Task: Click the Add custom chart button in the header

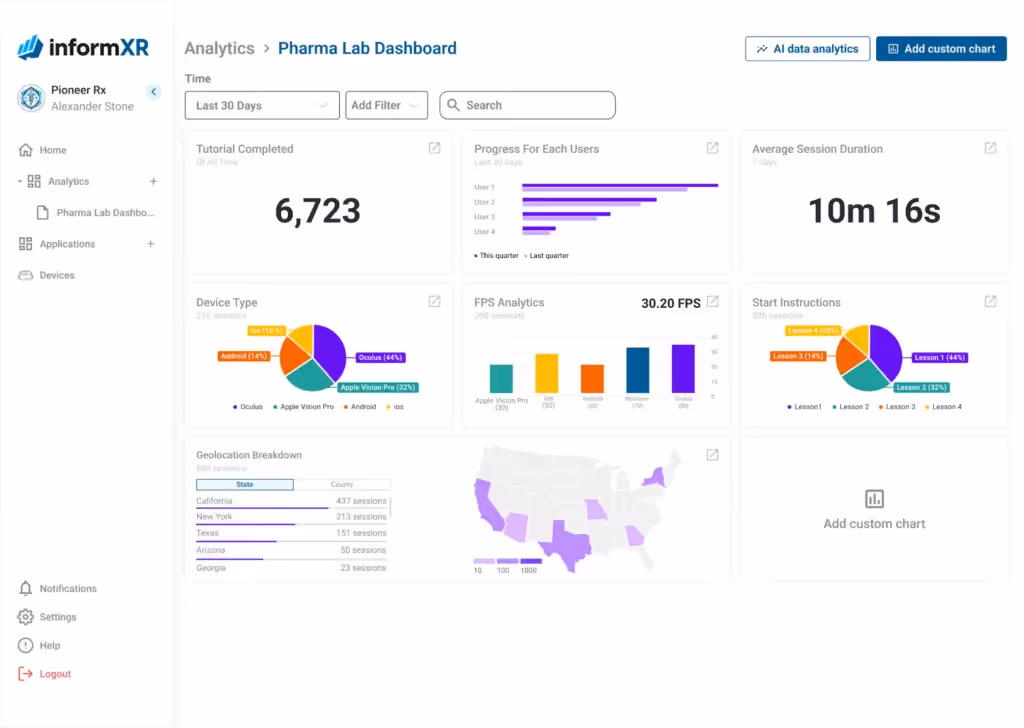Action: coord(941,49)
